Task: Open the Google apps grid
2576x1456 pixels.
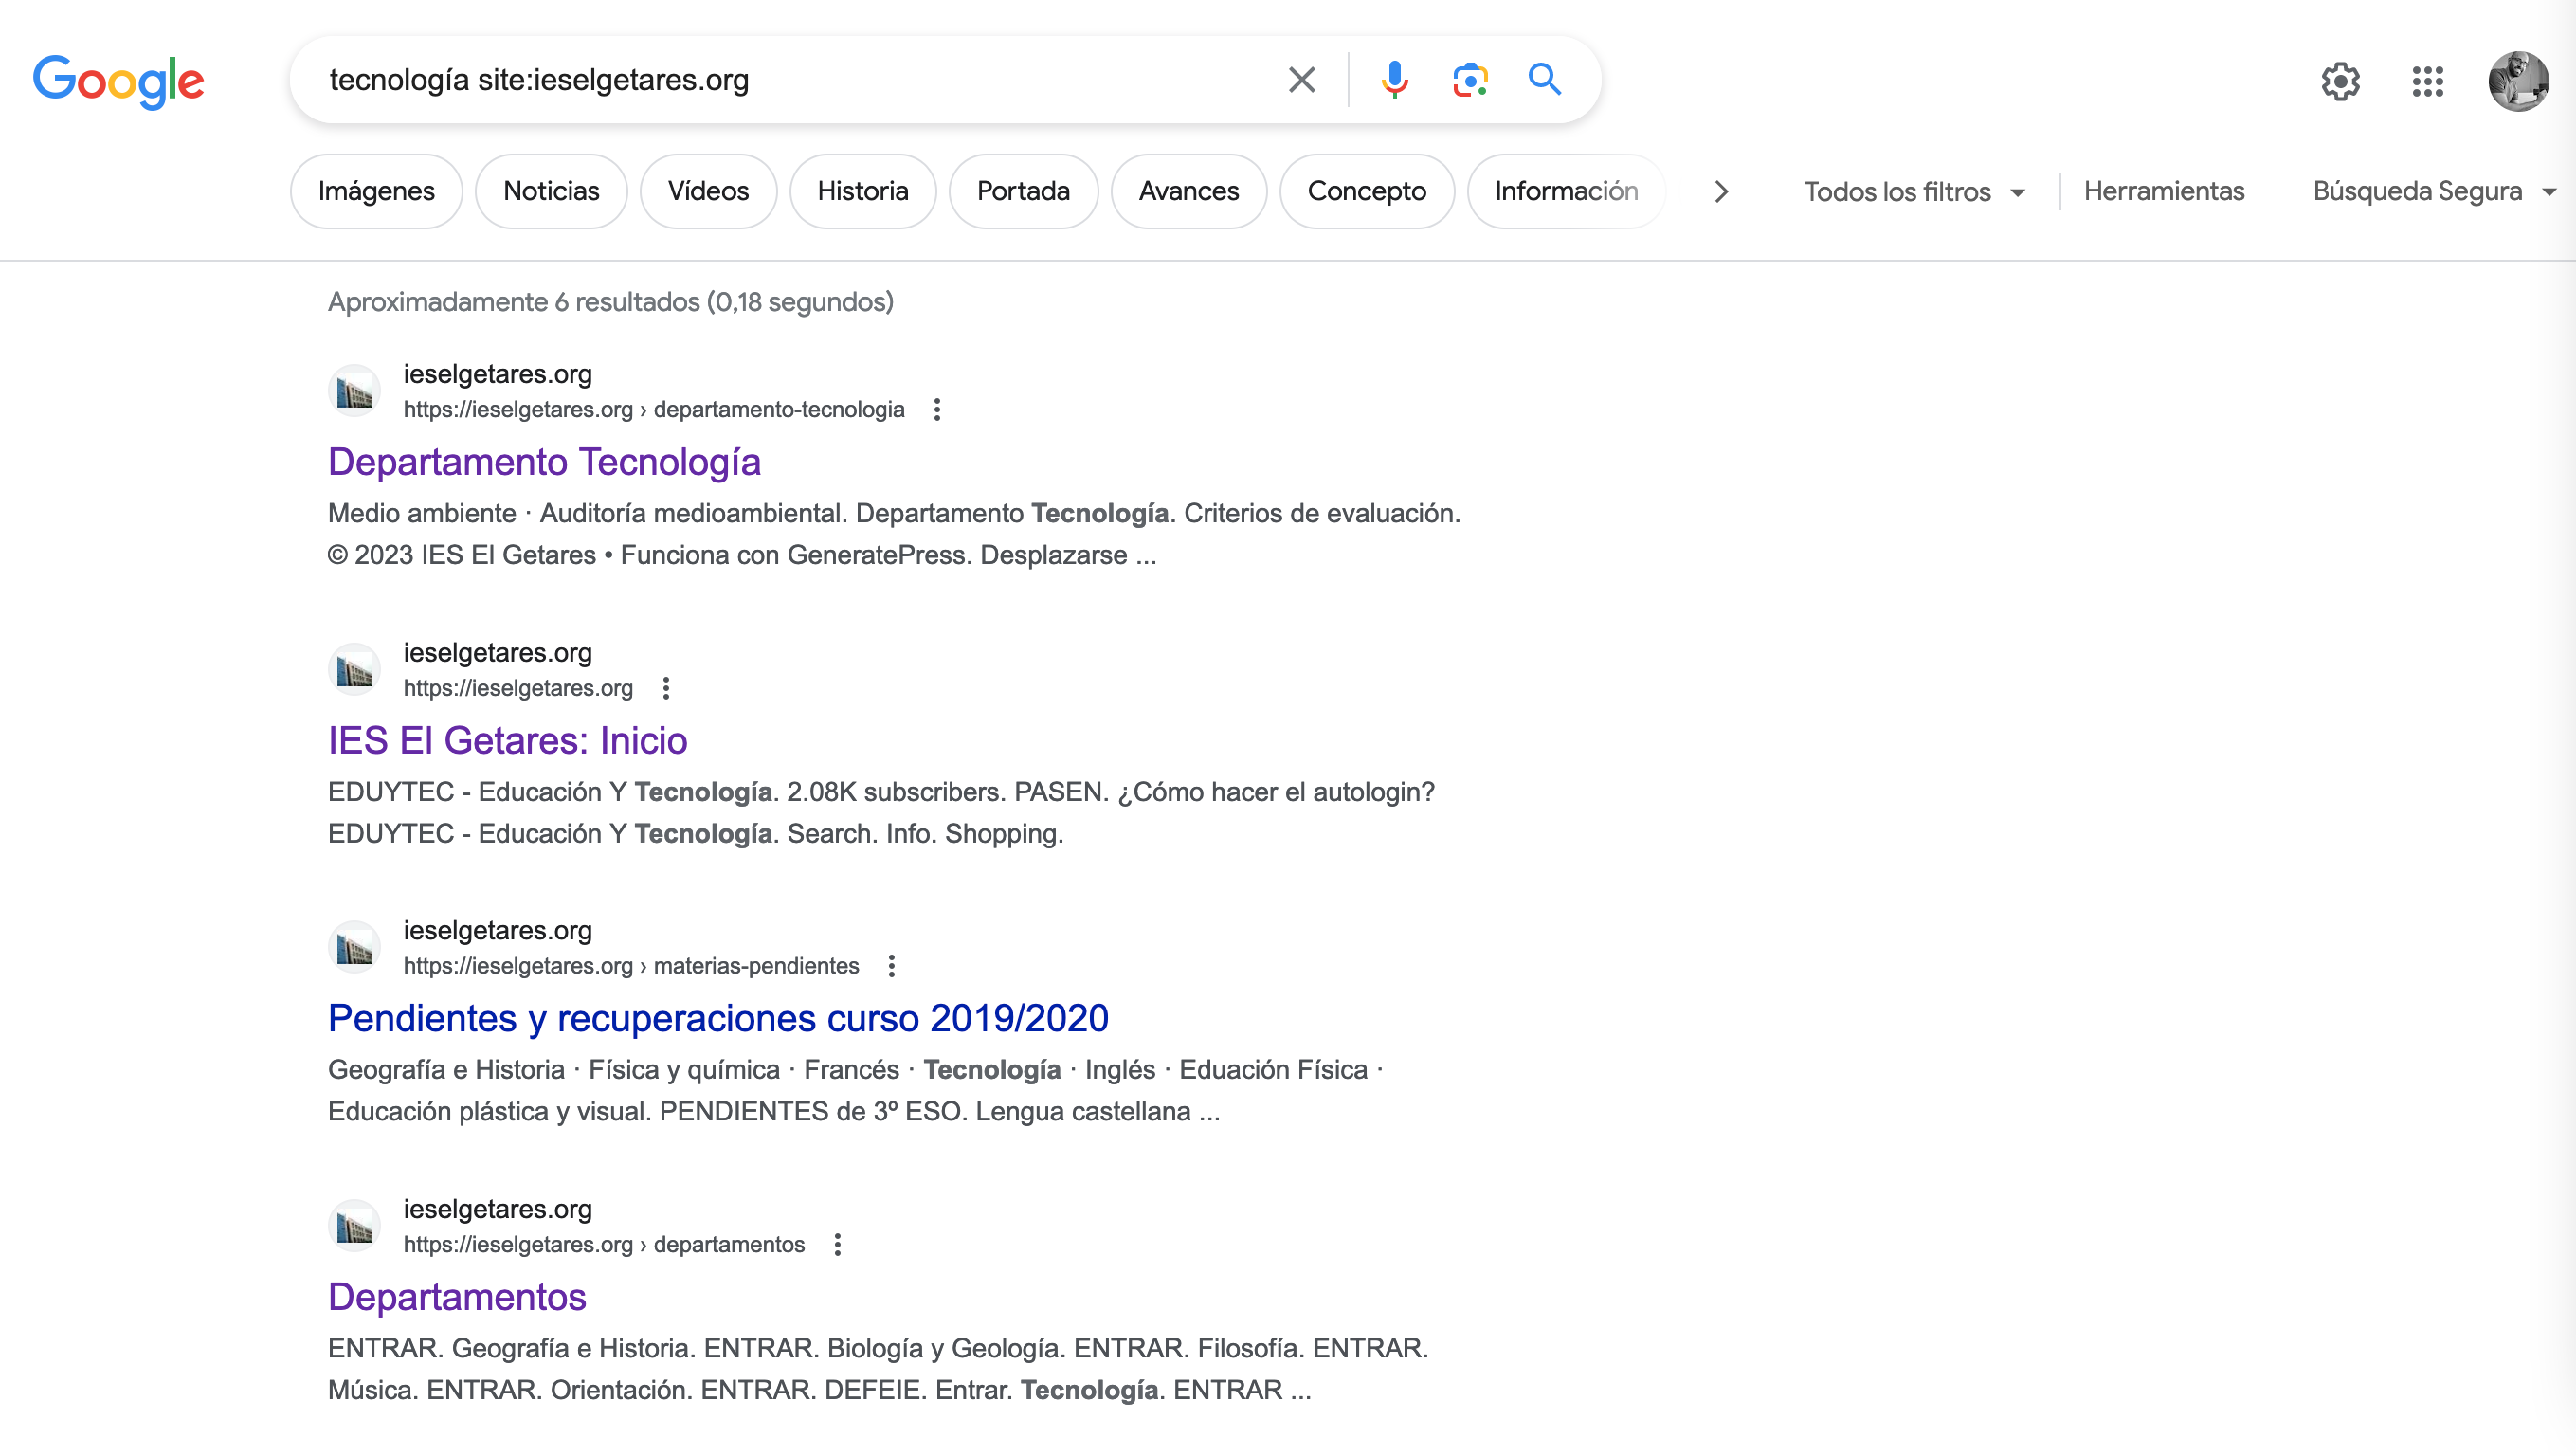Action: (x=2427, y=81)
